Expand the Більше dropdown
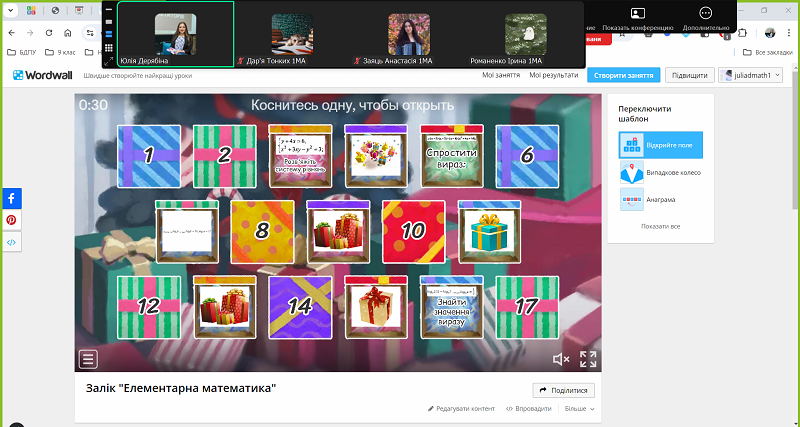800x427 pixels. tap(579, 409)
